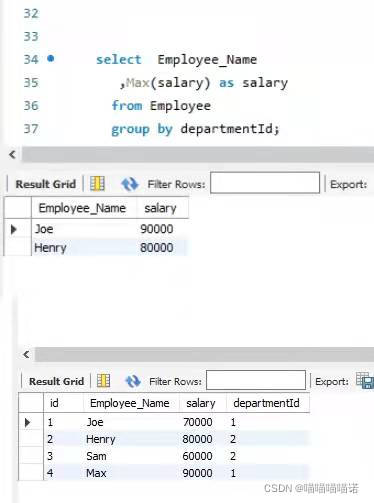This screenshot has height=503, width=374.
Task: Click the select keyword on line 34
Action: coord(119,60)
